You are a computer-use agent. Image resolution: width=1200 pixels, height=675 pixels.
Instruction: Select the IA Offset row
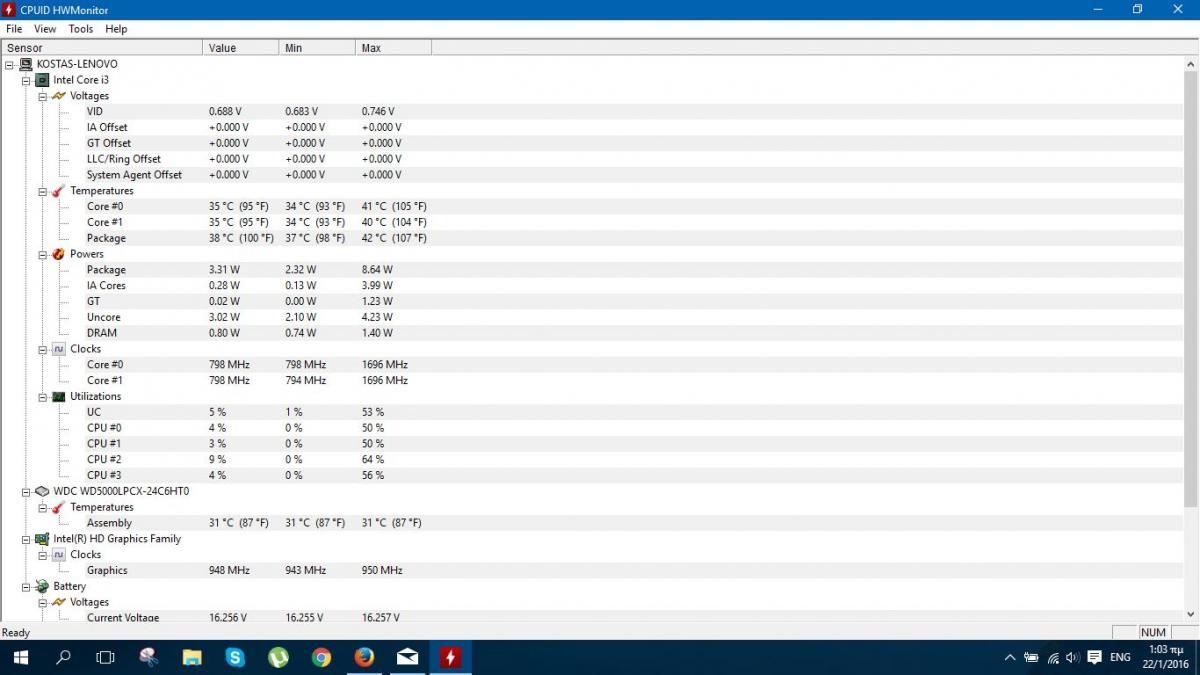[592, 128]
